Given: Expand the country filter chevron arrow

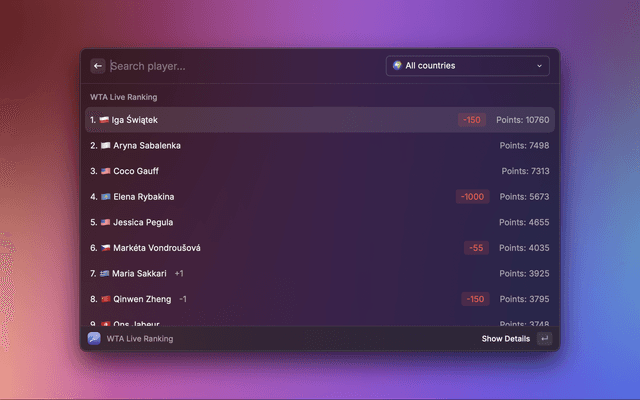Looking at the screenshot, I should (539, 66).
